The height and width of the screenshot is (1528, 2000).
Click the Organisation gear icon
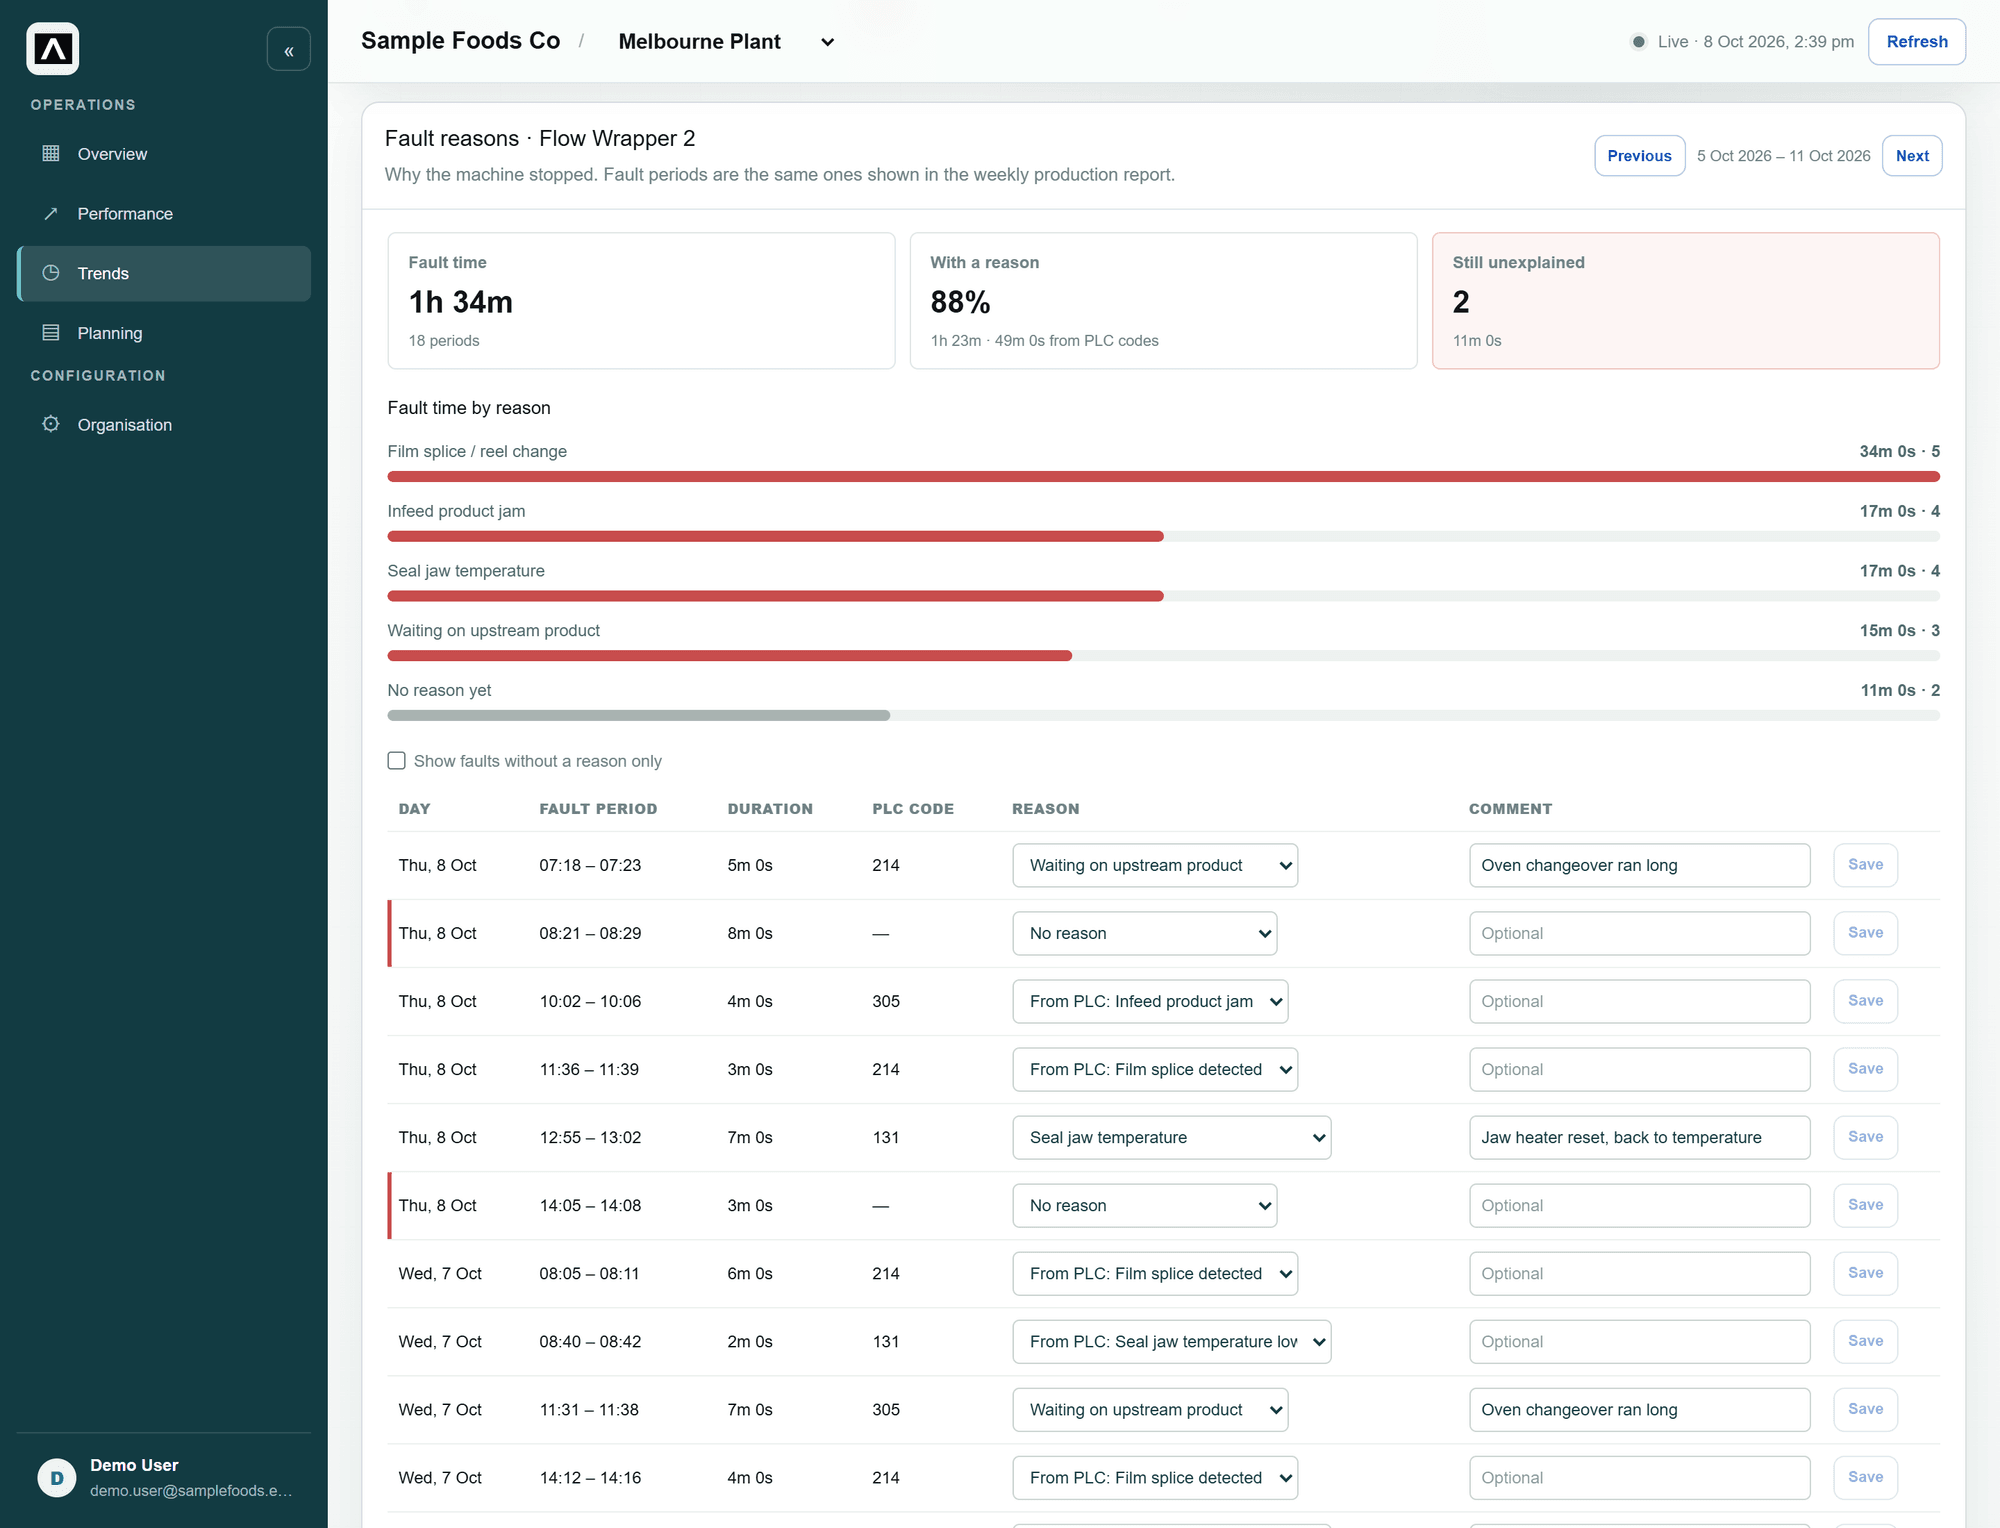tap(51, 424)
